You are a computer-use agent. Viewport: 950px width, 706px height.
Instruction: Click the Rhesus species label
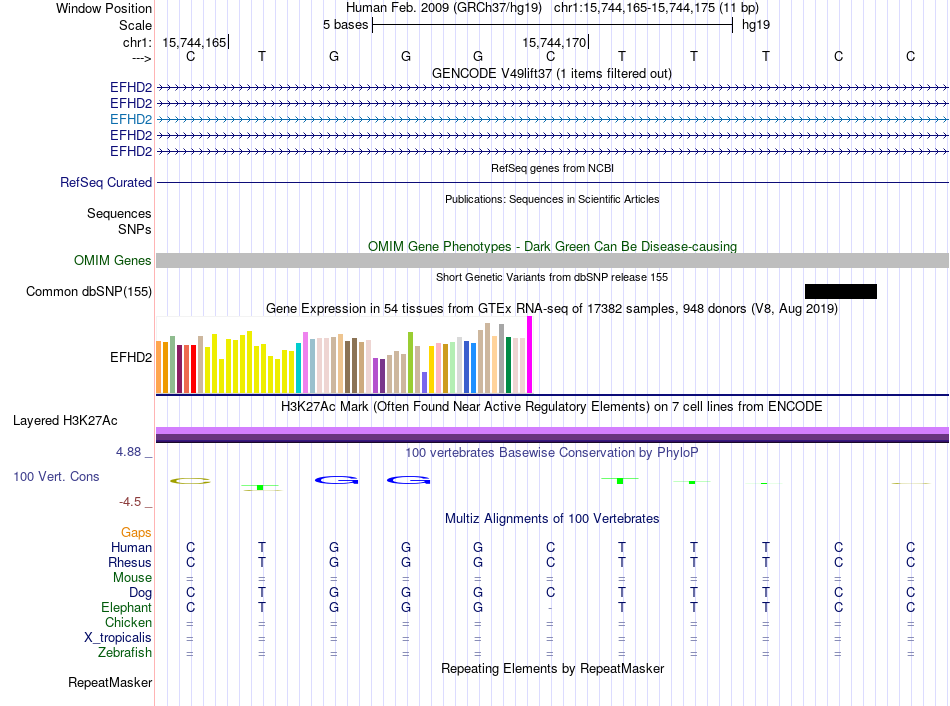coord(130,562)
